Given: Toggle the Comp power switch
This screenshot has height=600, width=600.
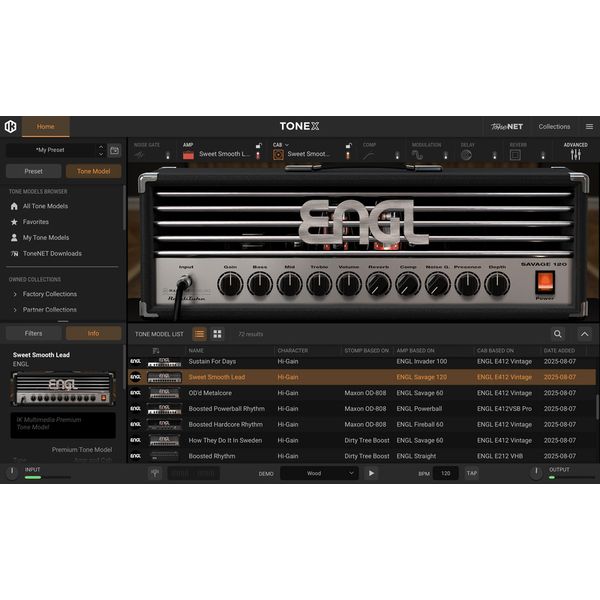Looking at the screenshot, I should (397, 155).
